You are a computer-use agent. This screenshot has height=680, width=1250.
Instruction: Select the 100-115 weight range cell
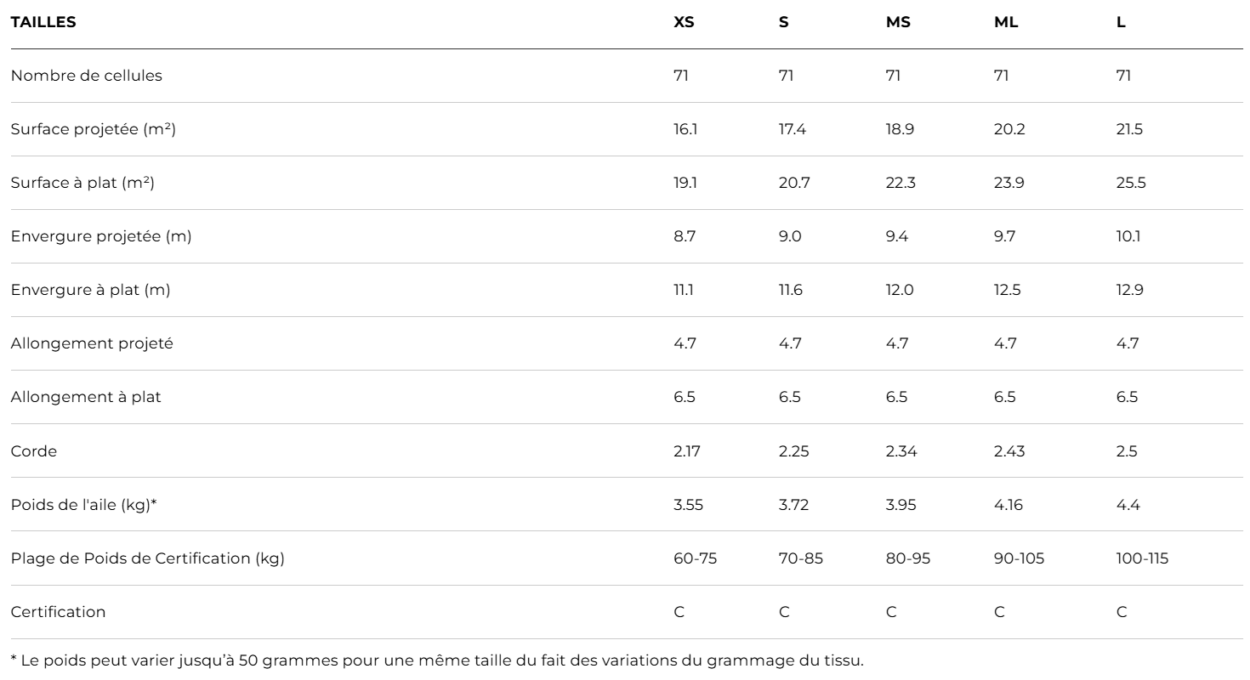pos(1142,558)
